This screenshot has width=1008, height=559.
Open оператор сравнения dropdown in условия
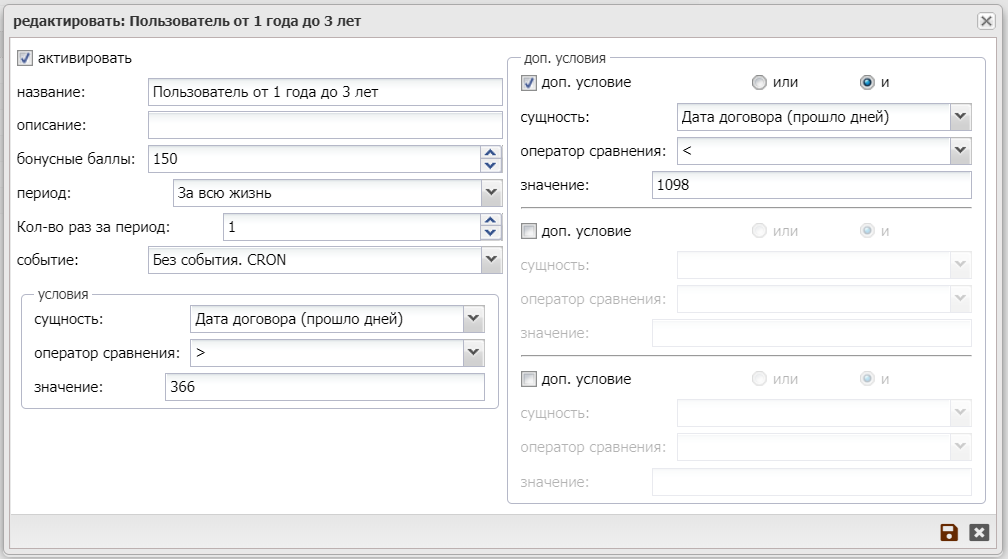[x=473, y=353]
